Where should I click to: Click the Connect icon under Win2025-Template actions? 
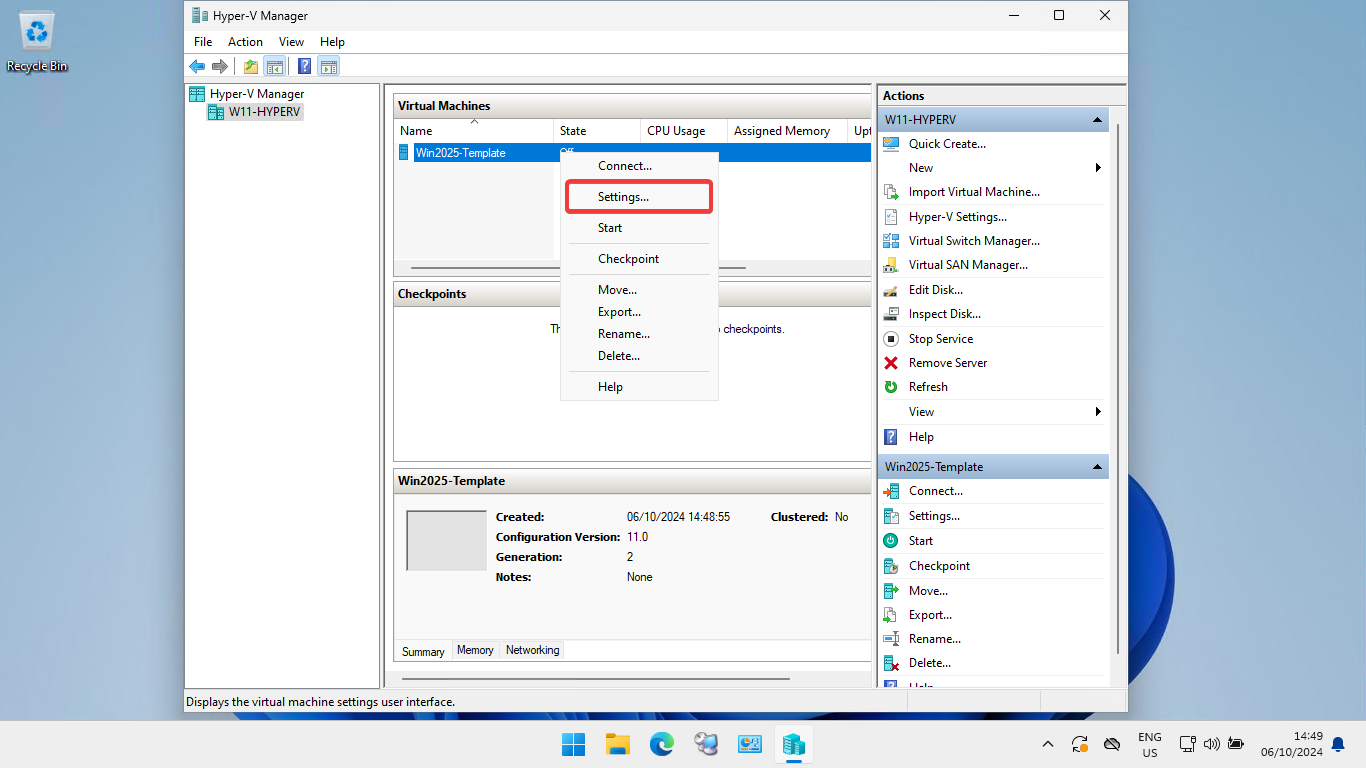pyautogui.click(x=891, y=491)
